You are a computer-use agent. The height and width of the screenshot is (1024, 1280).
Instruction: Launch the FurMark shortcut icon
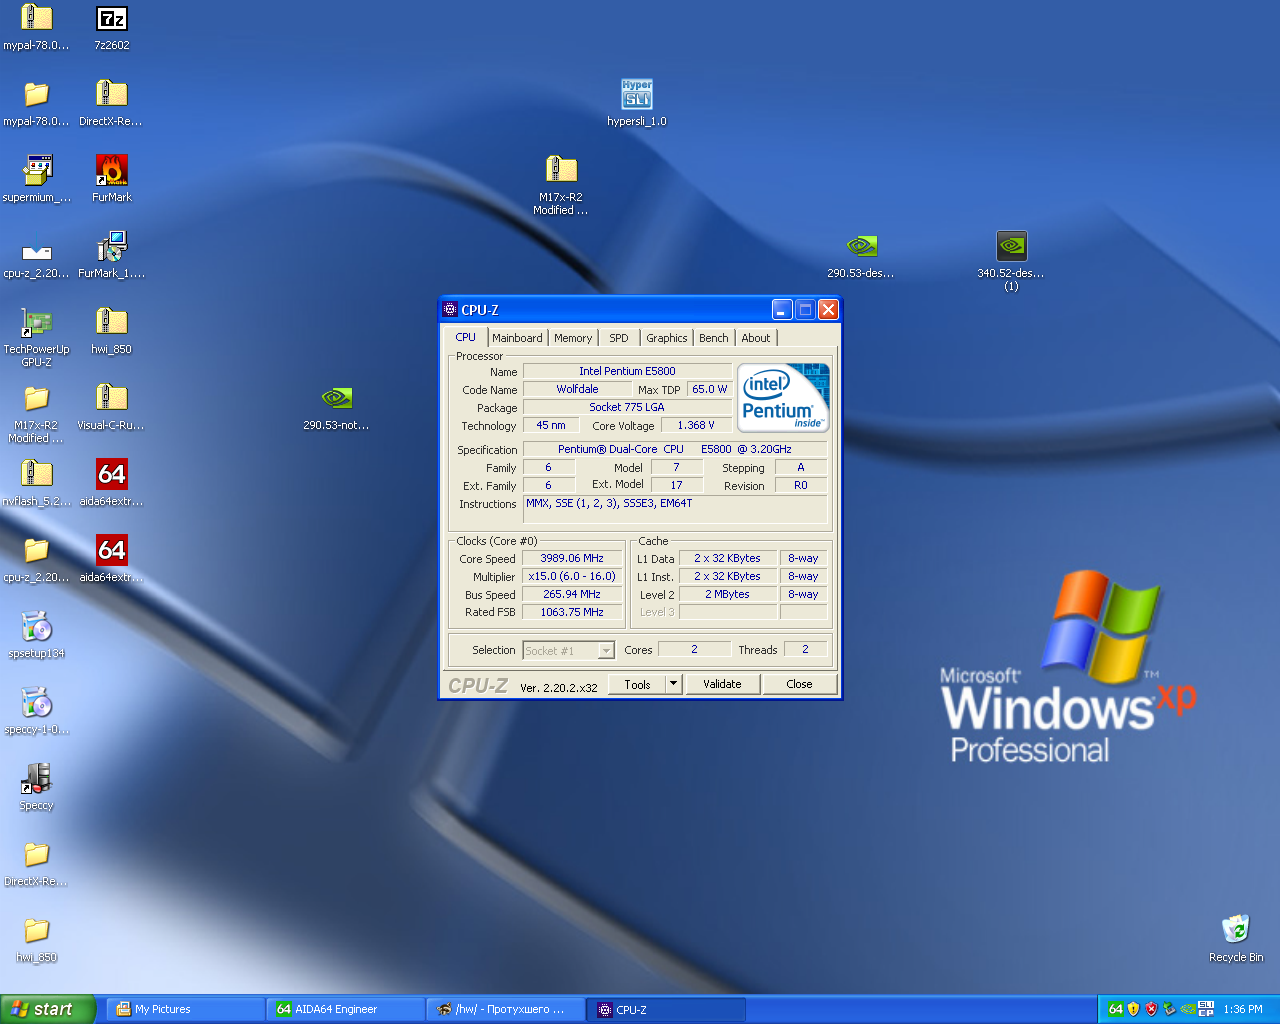tap(112, 171)
